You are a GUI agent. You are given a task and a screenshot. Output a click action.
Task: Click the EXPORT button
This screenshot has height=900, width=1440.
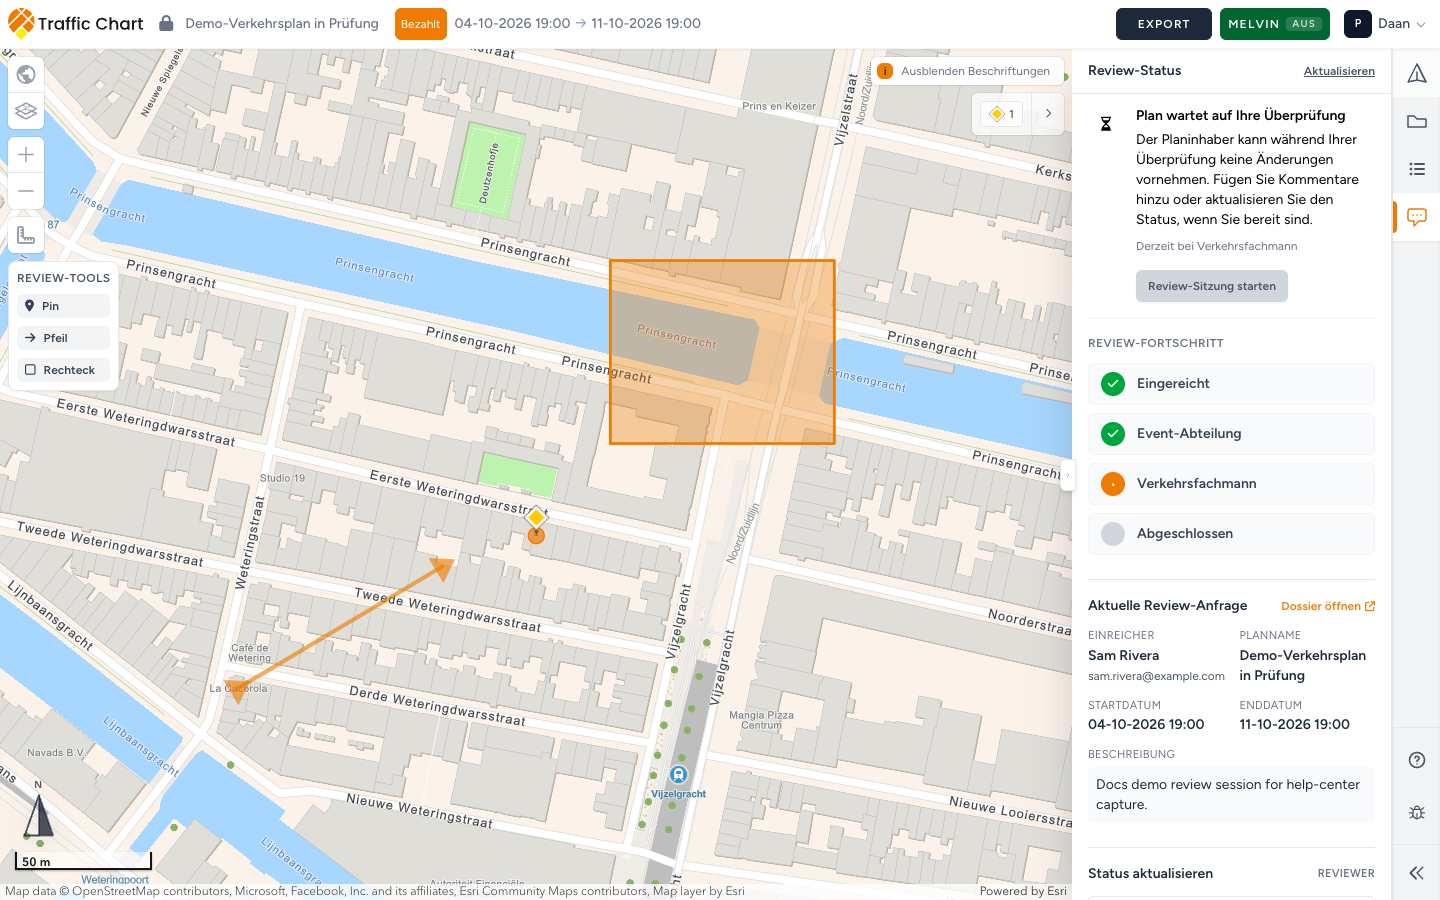(1164, 24)
